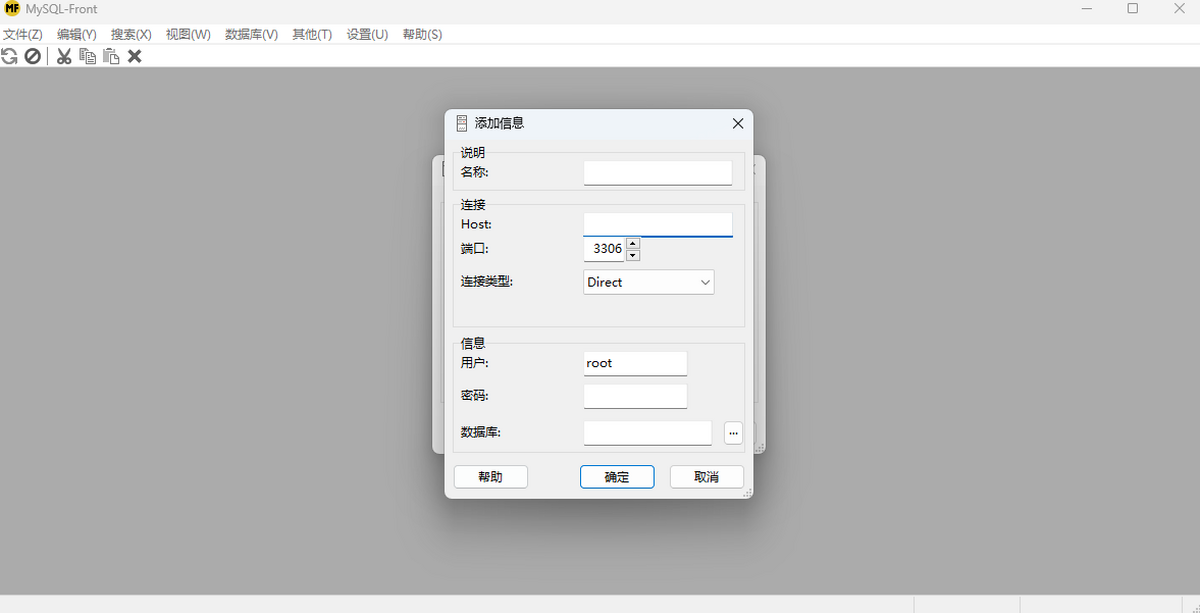1200x613 pixels.
Task: Focus the Host input field
Action: [657, 224]
